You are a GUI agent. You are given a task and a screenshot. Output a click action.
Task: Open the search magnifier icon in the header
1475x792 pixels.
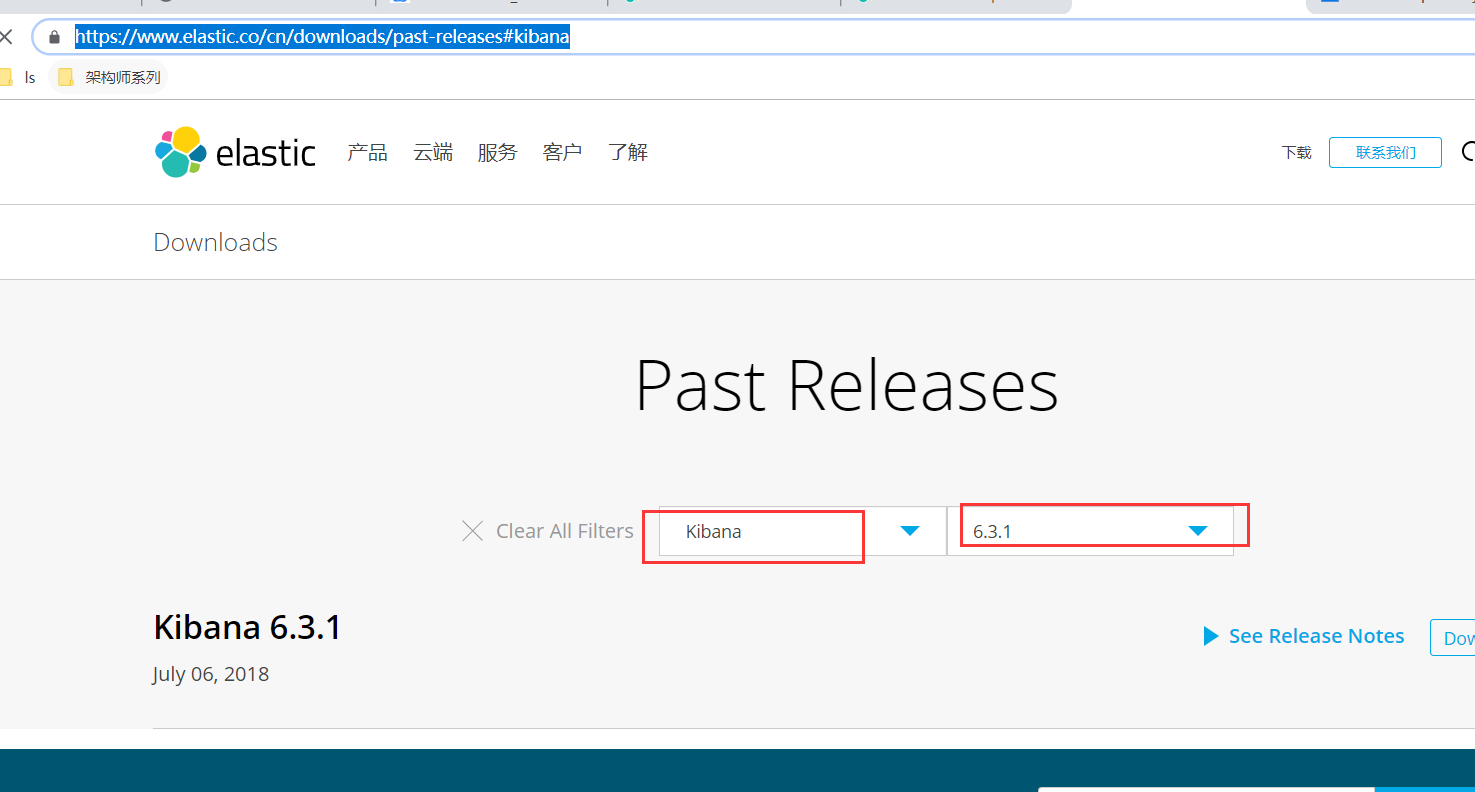[x=1468, y=152]
